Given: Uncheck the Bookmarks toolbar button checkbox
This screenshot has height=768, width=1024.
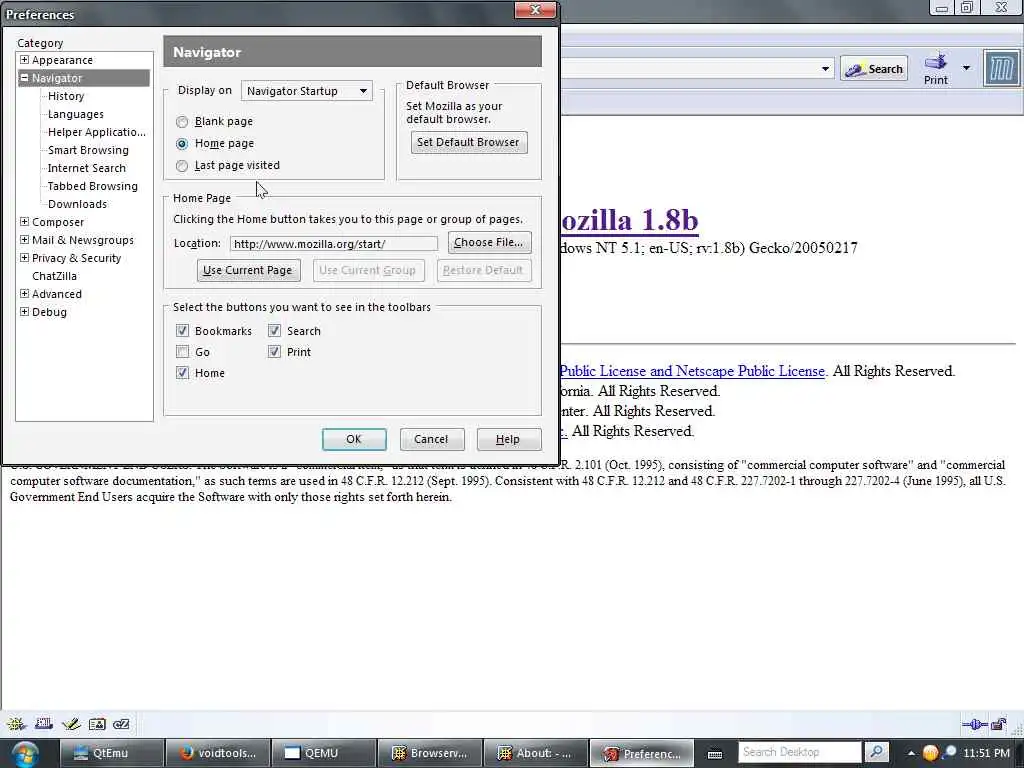Looking at the screenshot, I should (182, 331).
